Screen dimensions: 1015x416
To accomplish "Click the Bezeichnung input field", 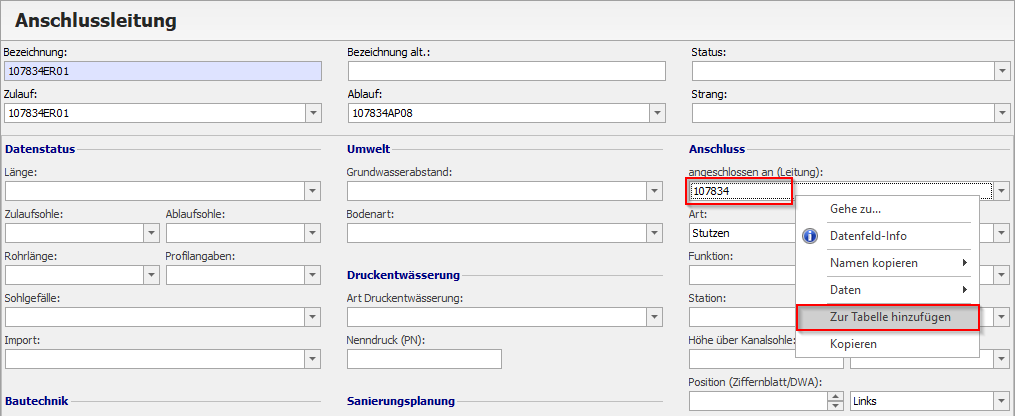I will coord(162,71).
